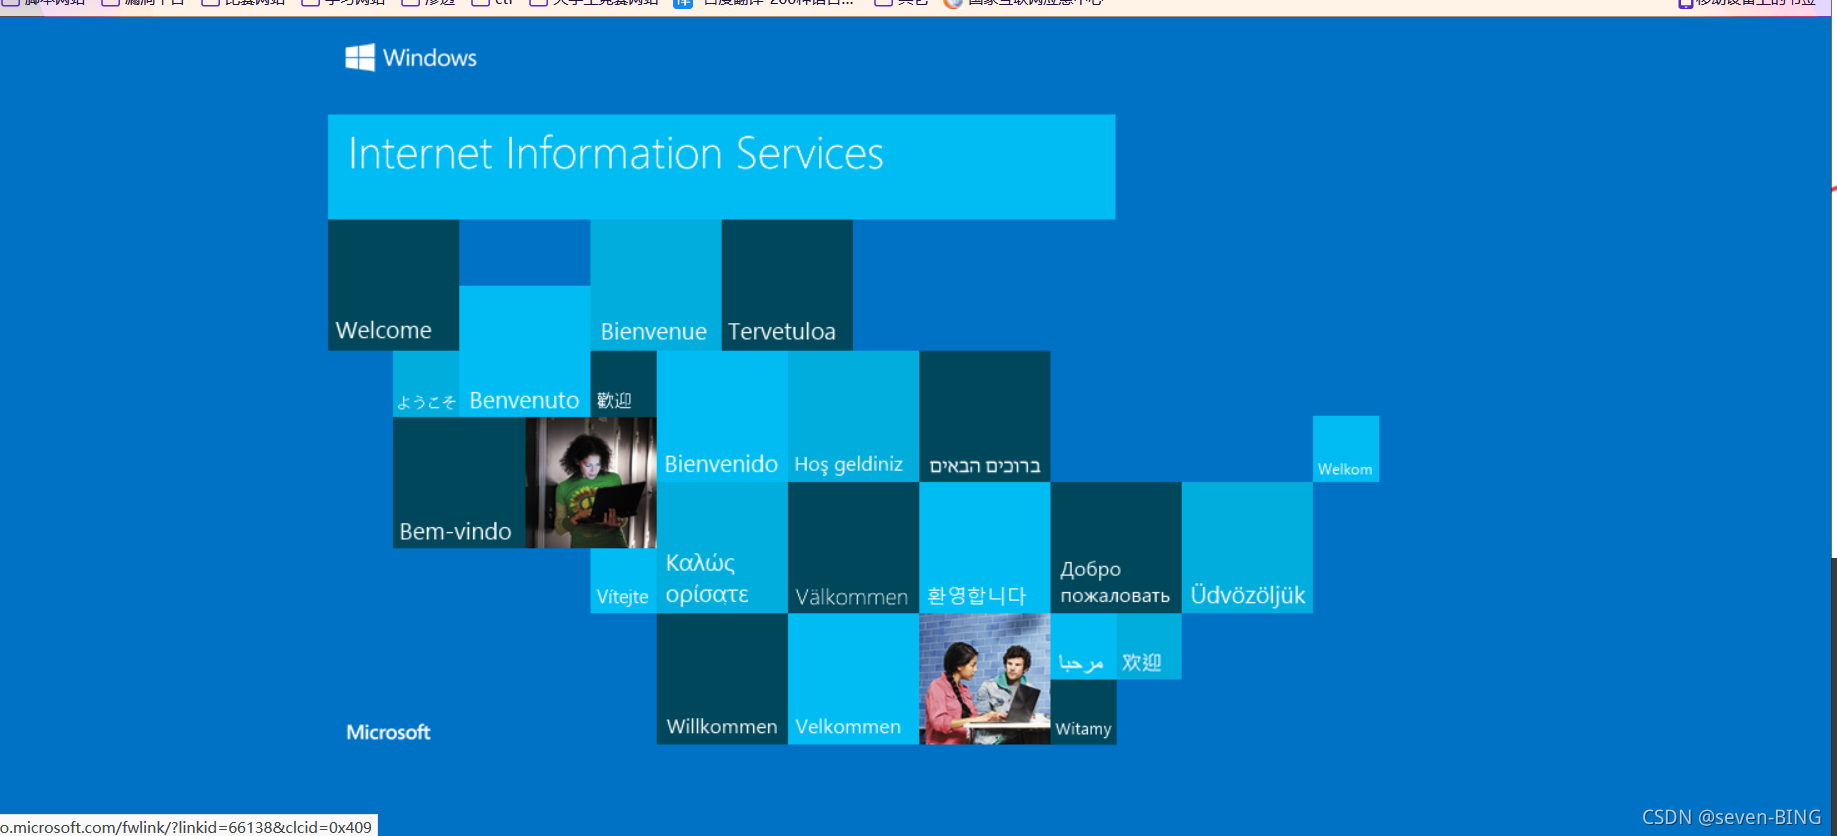Click the small Welkom tile
This screenshot has height=836, width=1837.
(1346, 449)
